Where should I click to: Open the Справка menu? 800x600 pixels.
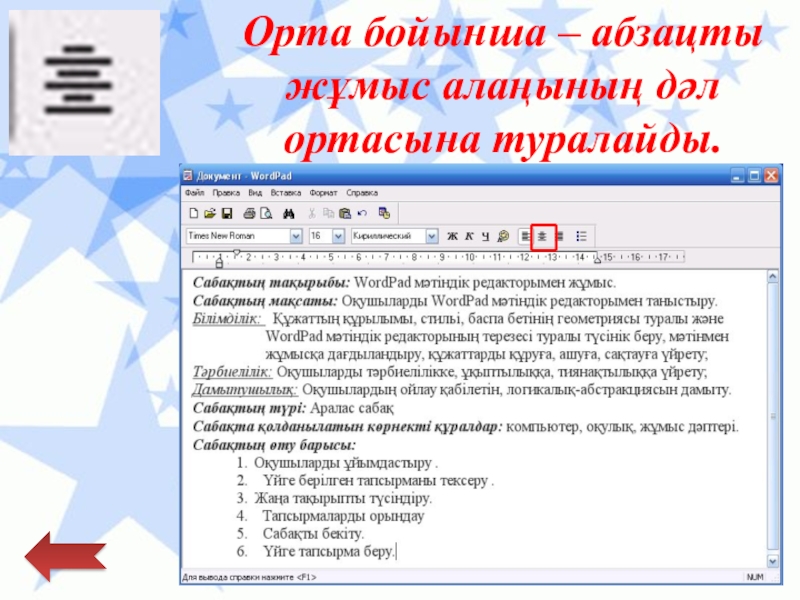[362, 193]
